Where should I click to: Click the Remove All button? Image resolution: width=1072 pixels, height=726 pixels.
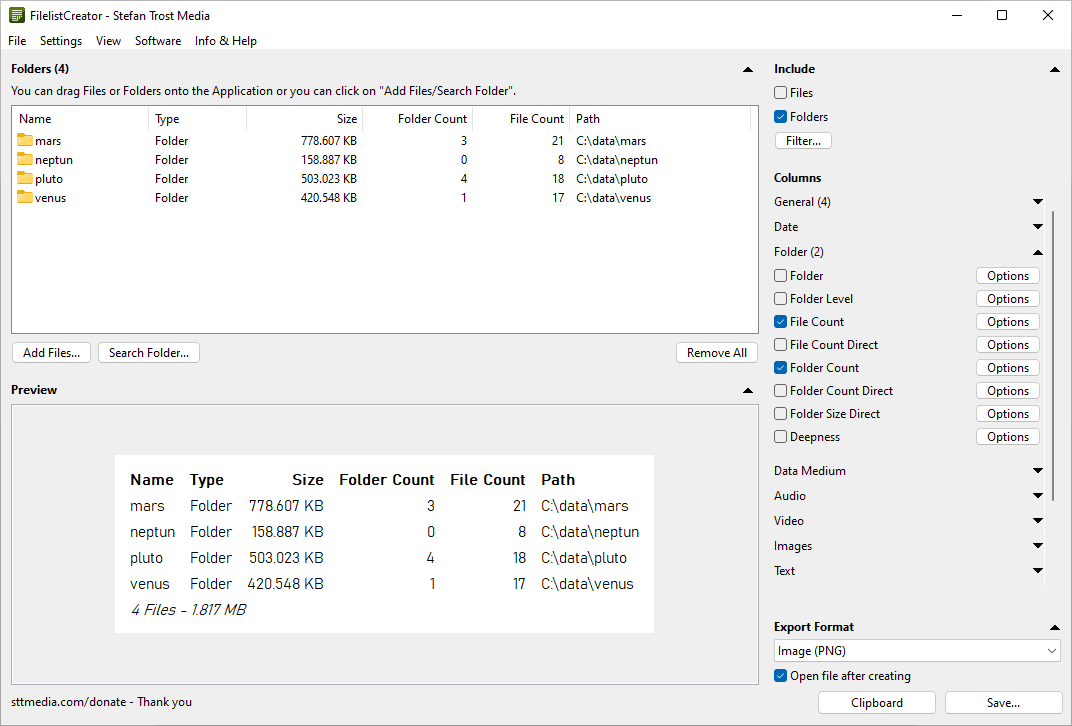pyautogui.click(x=716, y=352)
